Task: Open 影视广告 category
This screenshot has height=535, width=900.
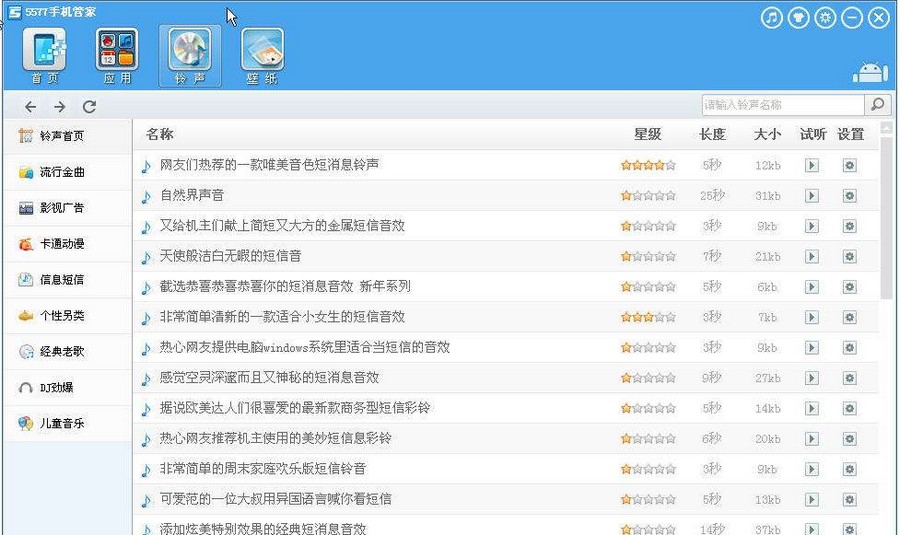Action: (x=68, y=208)
